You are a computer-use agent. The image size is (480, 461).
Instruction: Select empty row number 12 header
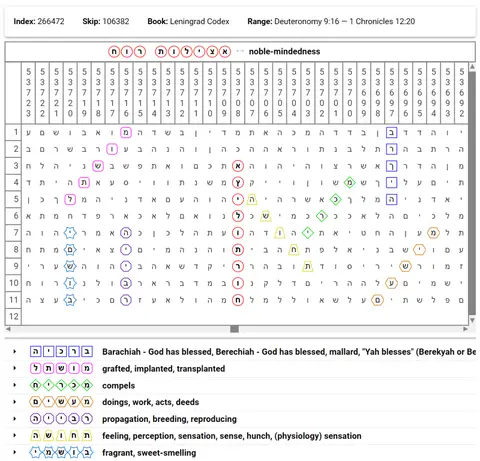pyautogui.click(x=13, y=316)
